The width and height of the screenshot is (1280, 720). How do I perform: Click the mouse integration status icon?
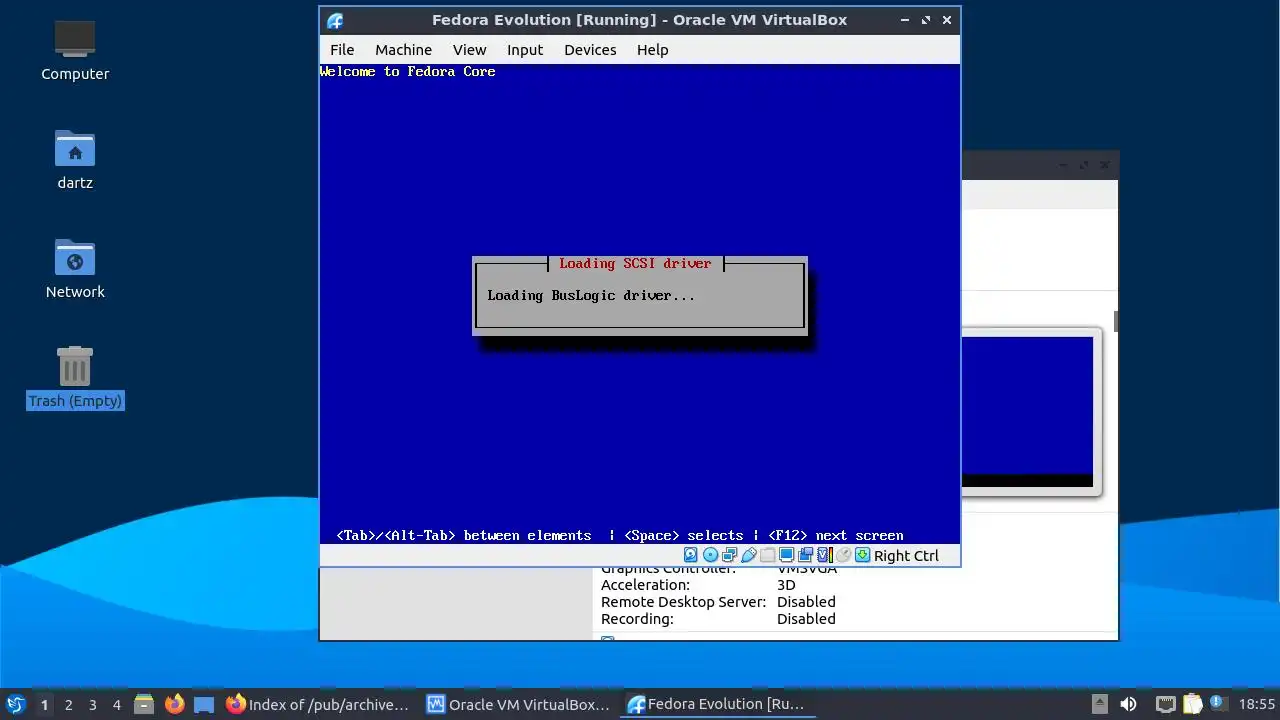click(x=843, y=555)
